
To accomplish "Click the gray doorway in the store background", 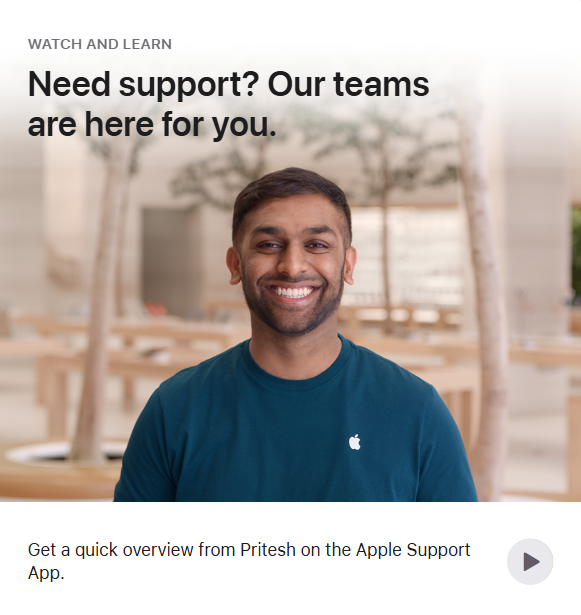I will point(171,261).
